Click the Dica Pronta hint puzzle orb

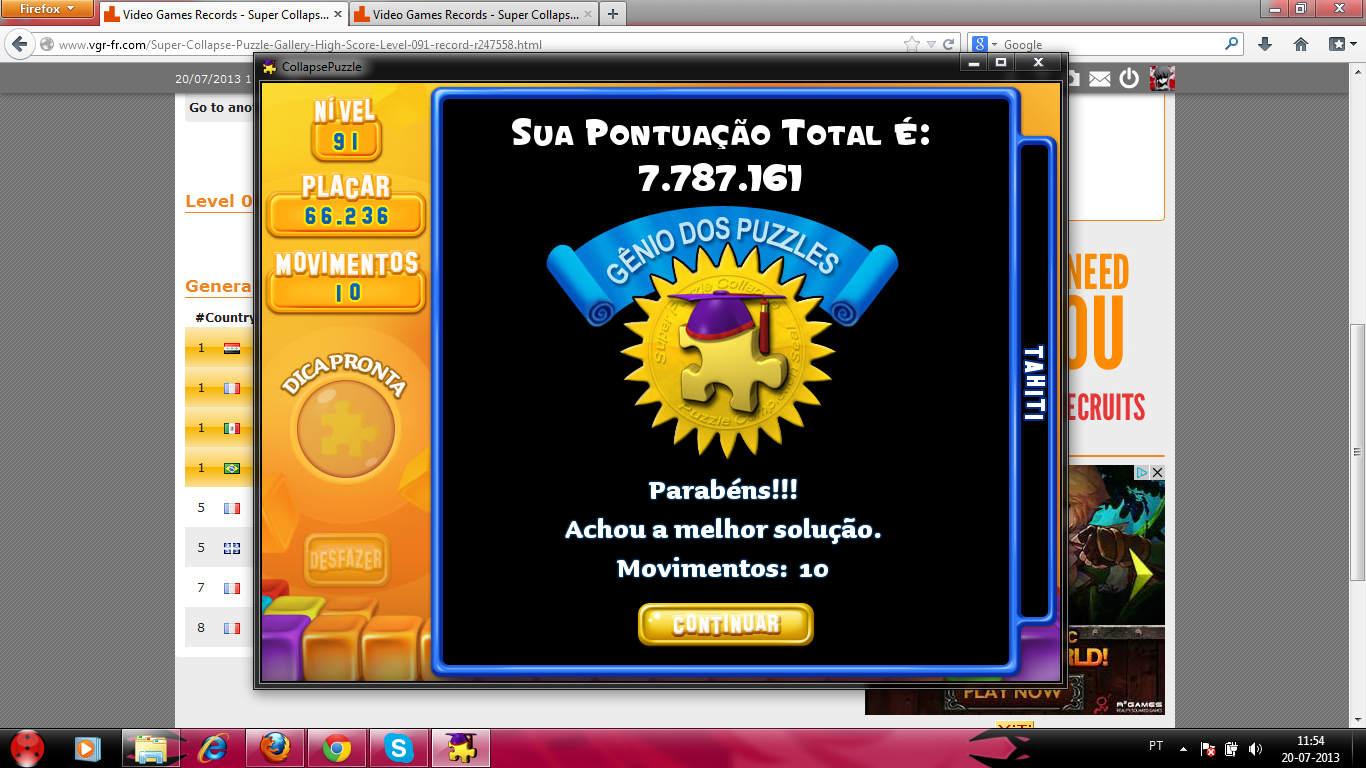[x=346, y=431]
